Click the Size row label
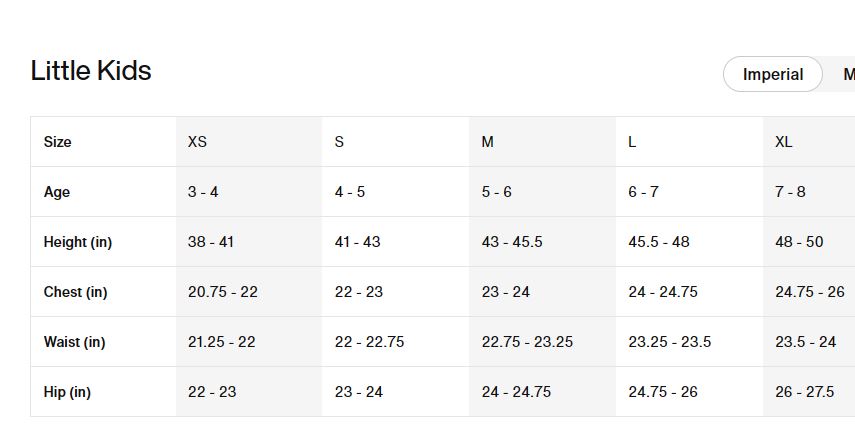This screenshot has height=432, width=855. point(58,142)
